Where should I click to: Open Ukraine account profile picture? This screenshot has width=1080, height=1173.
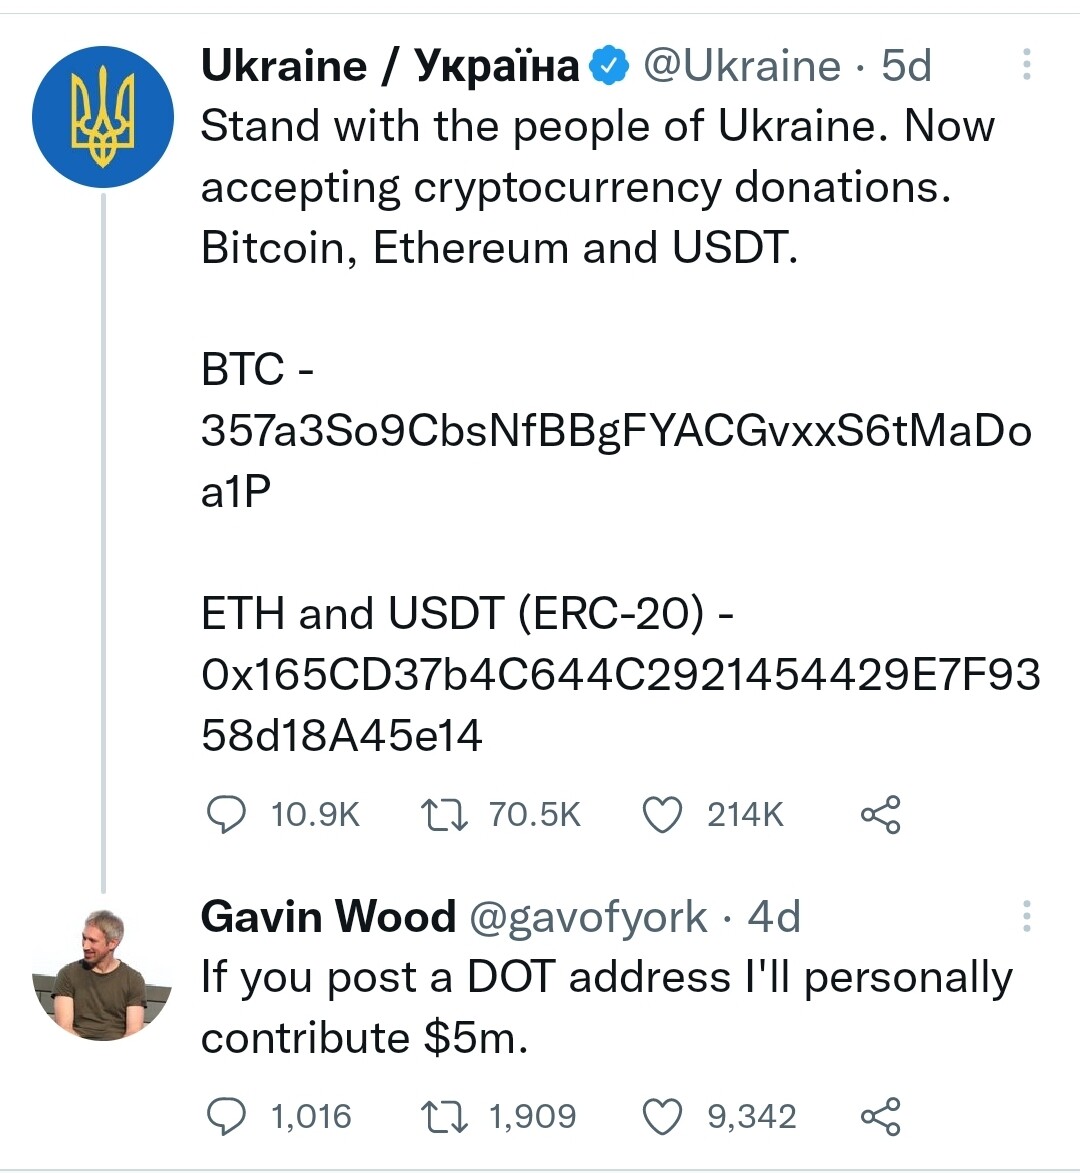coord(102,117)
